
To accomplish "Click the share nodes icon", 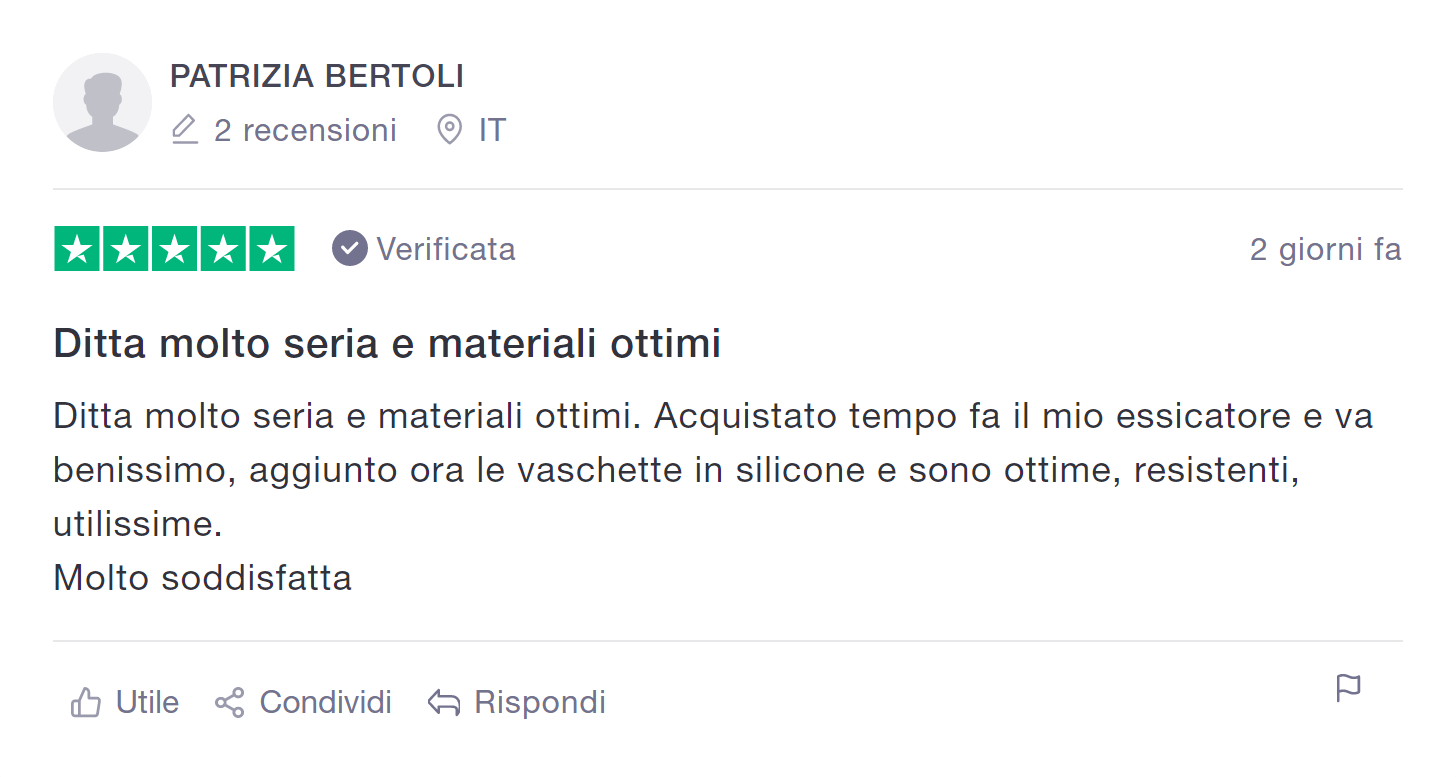I will pyautogui.click(x=230, y=703).
